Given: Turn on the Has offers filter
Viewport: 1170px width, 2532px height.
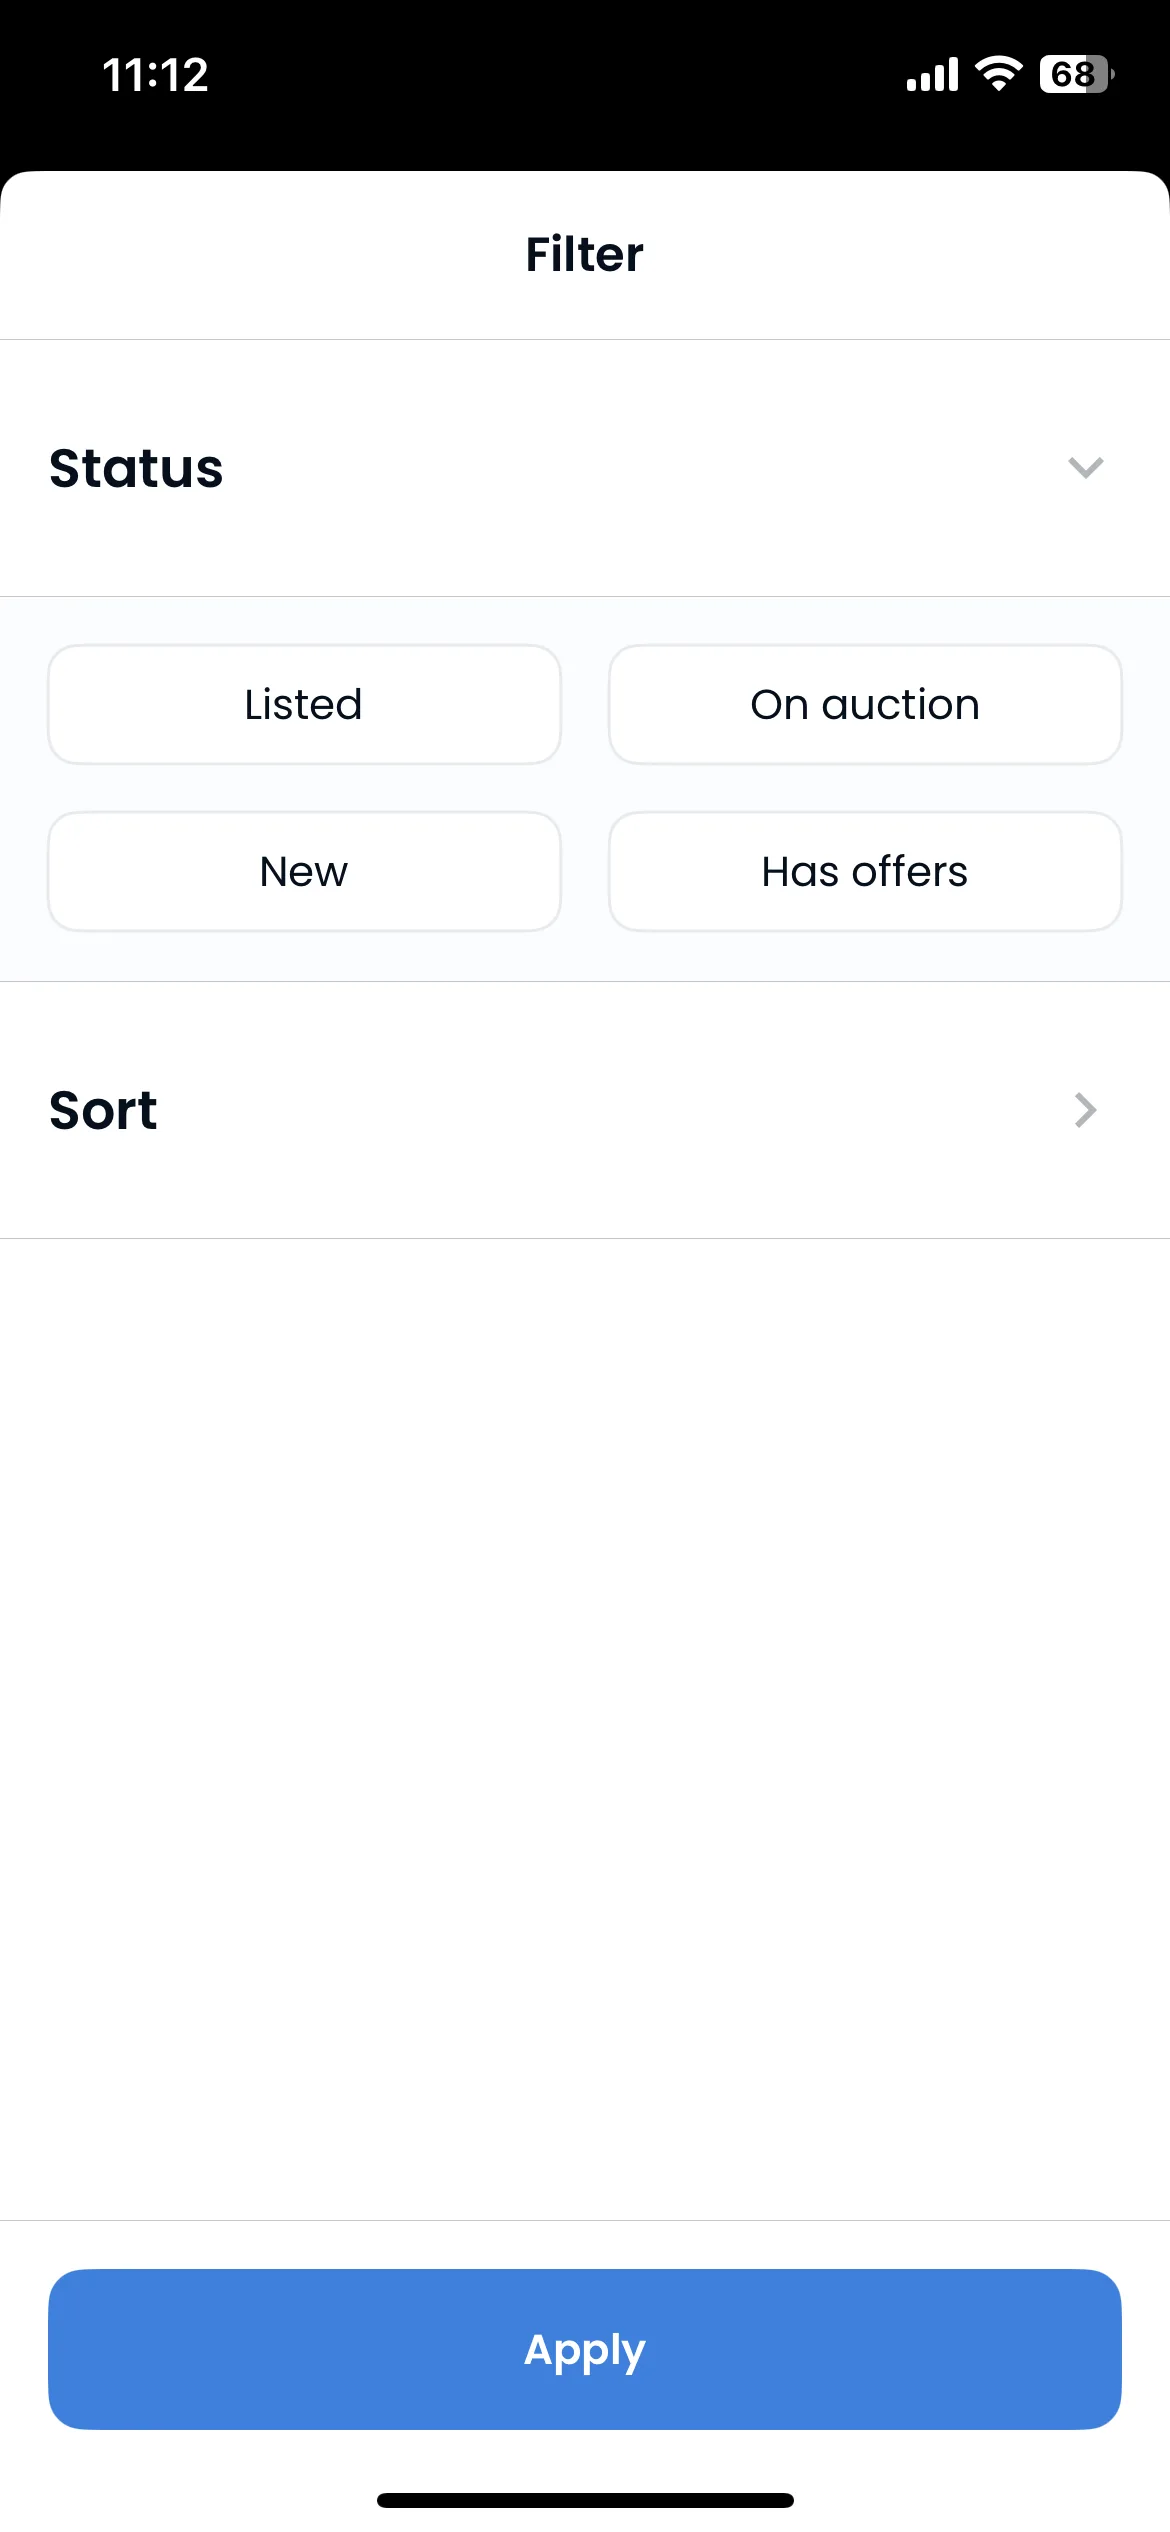Looking at the screenshot, I should coord(865,871).
